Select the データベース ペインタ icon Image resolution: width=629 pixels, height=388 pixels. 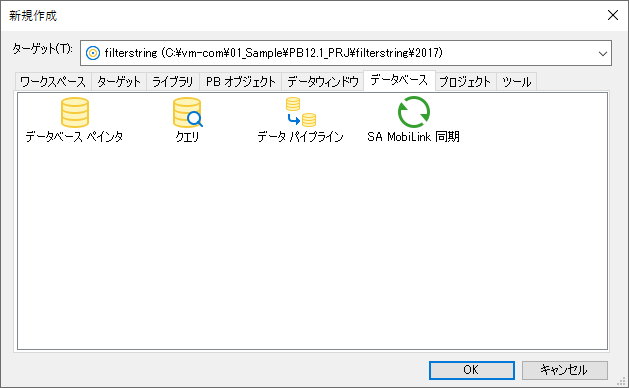[x=75, y=112]
